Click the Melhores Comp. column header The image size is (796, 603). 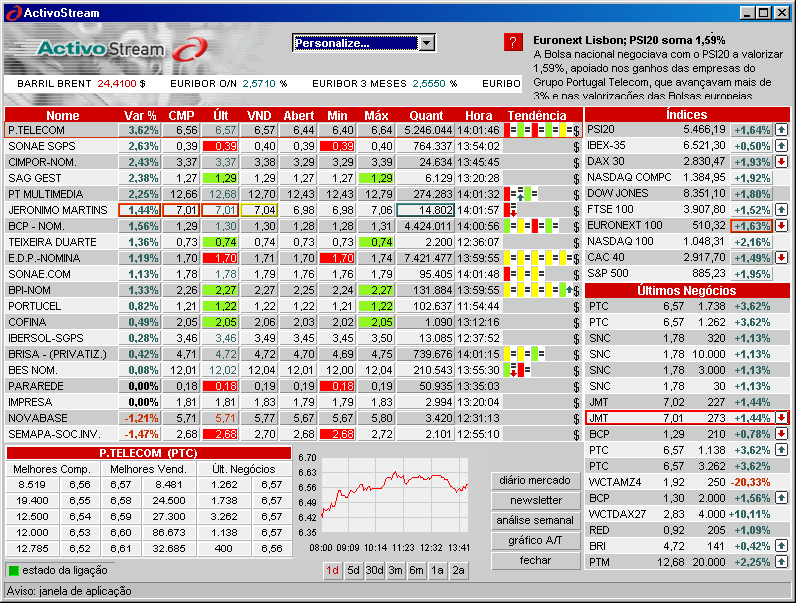point(52,470)
